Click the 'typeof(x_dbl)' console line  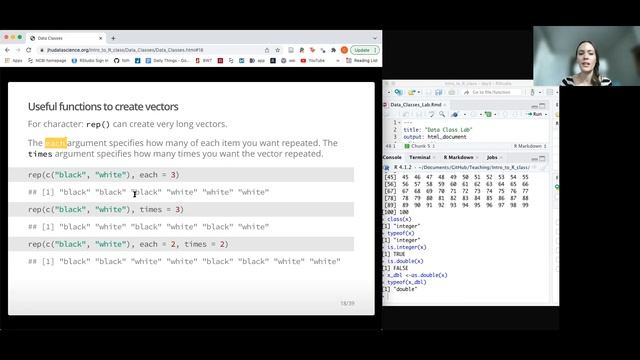pos(407,282)
